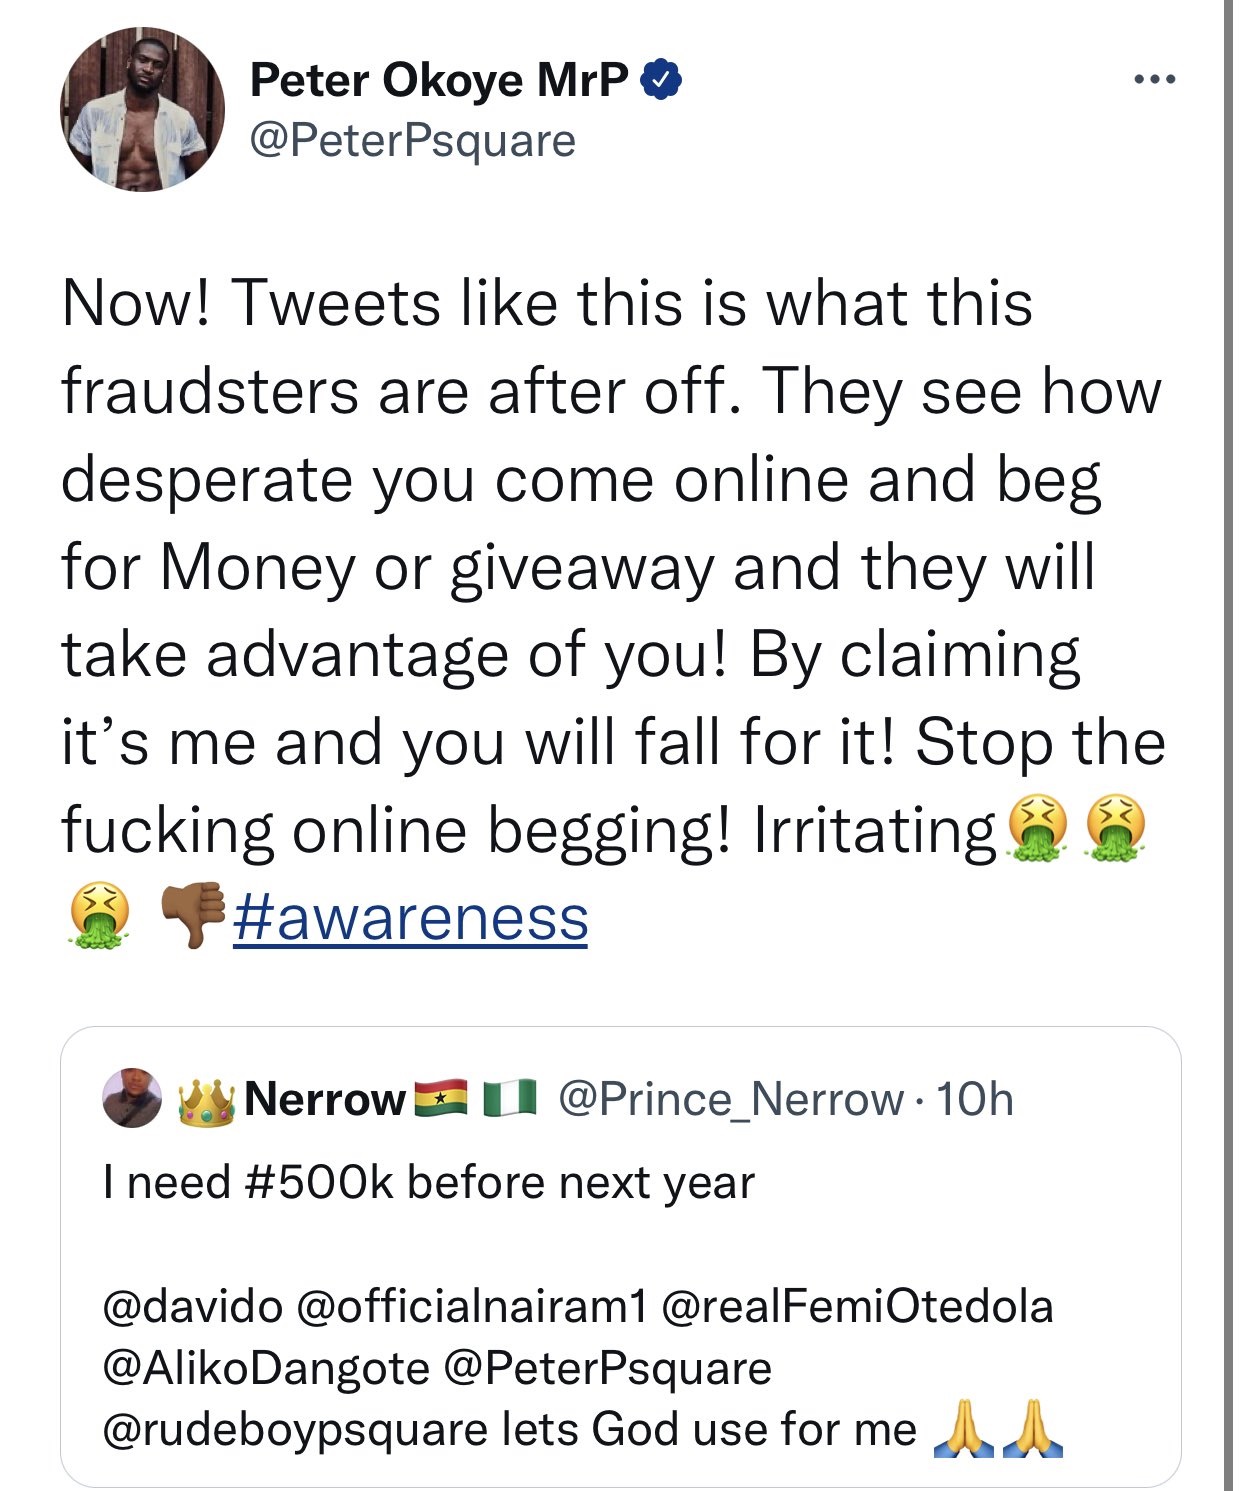Open the @Prince_Nerrow handle
Screen dimensions: 1242x1491
(730, 1100)
